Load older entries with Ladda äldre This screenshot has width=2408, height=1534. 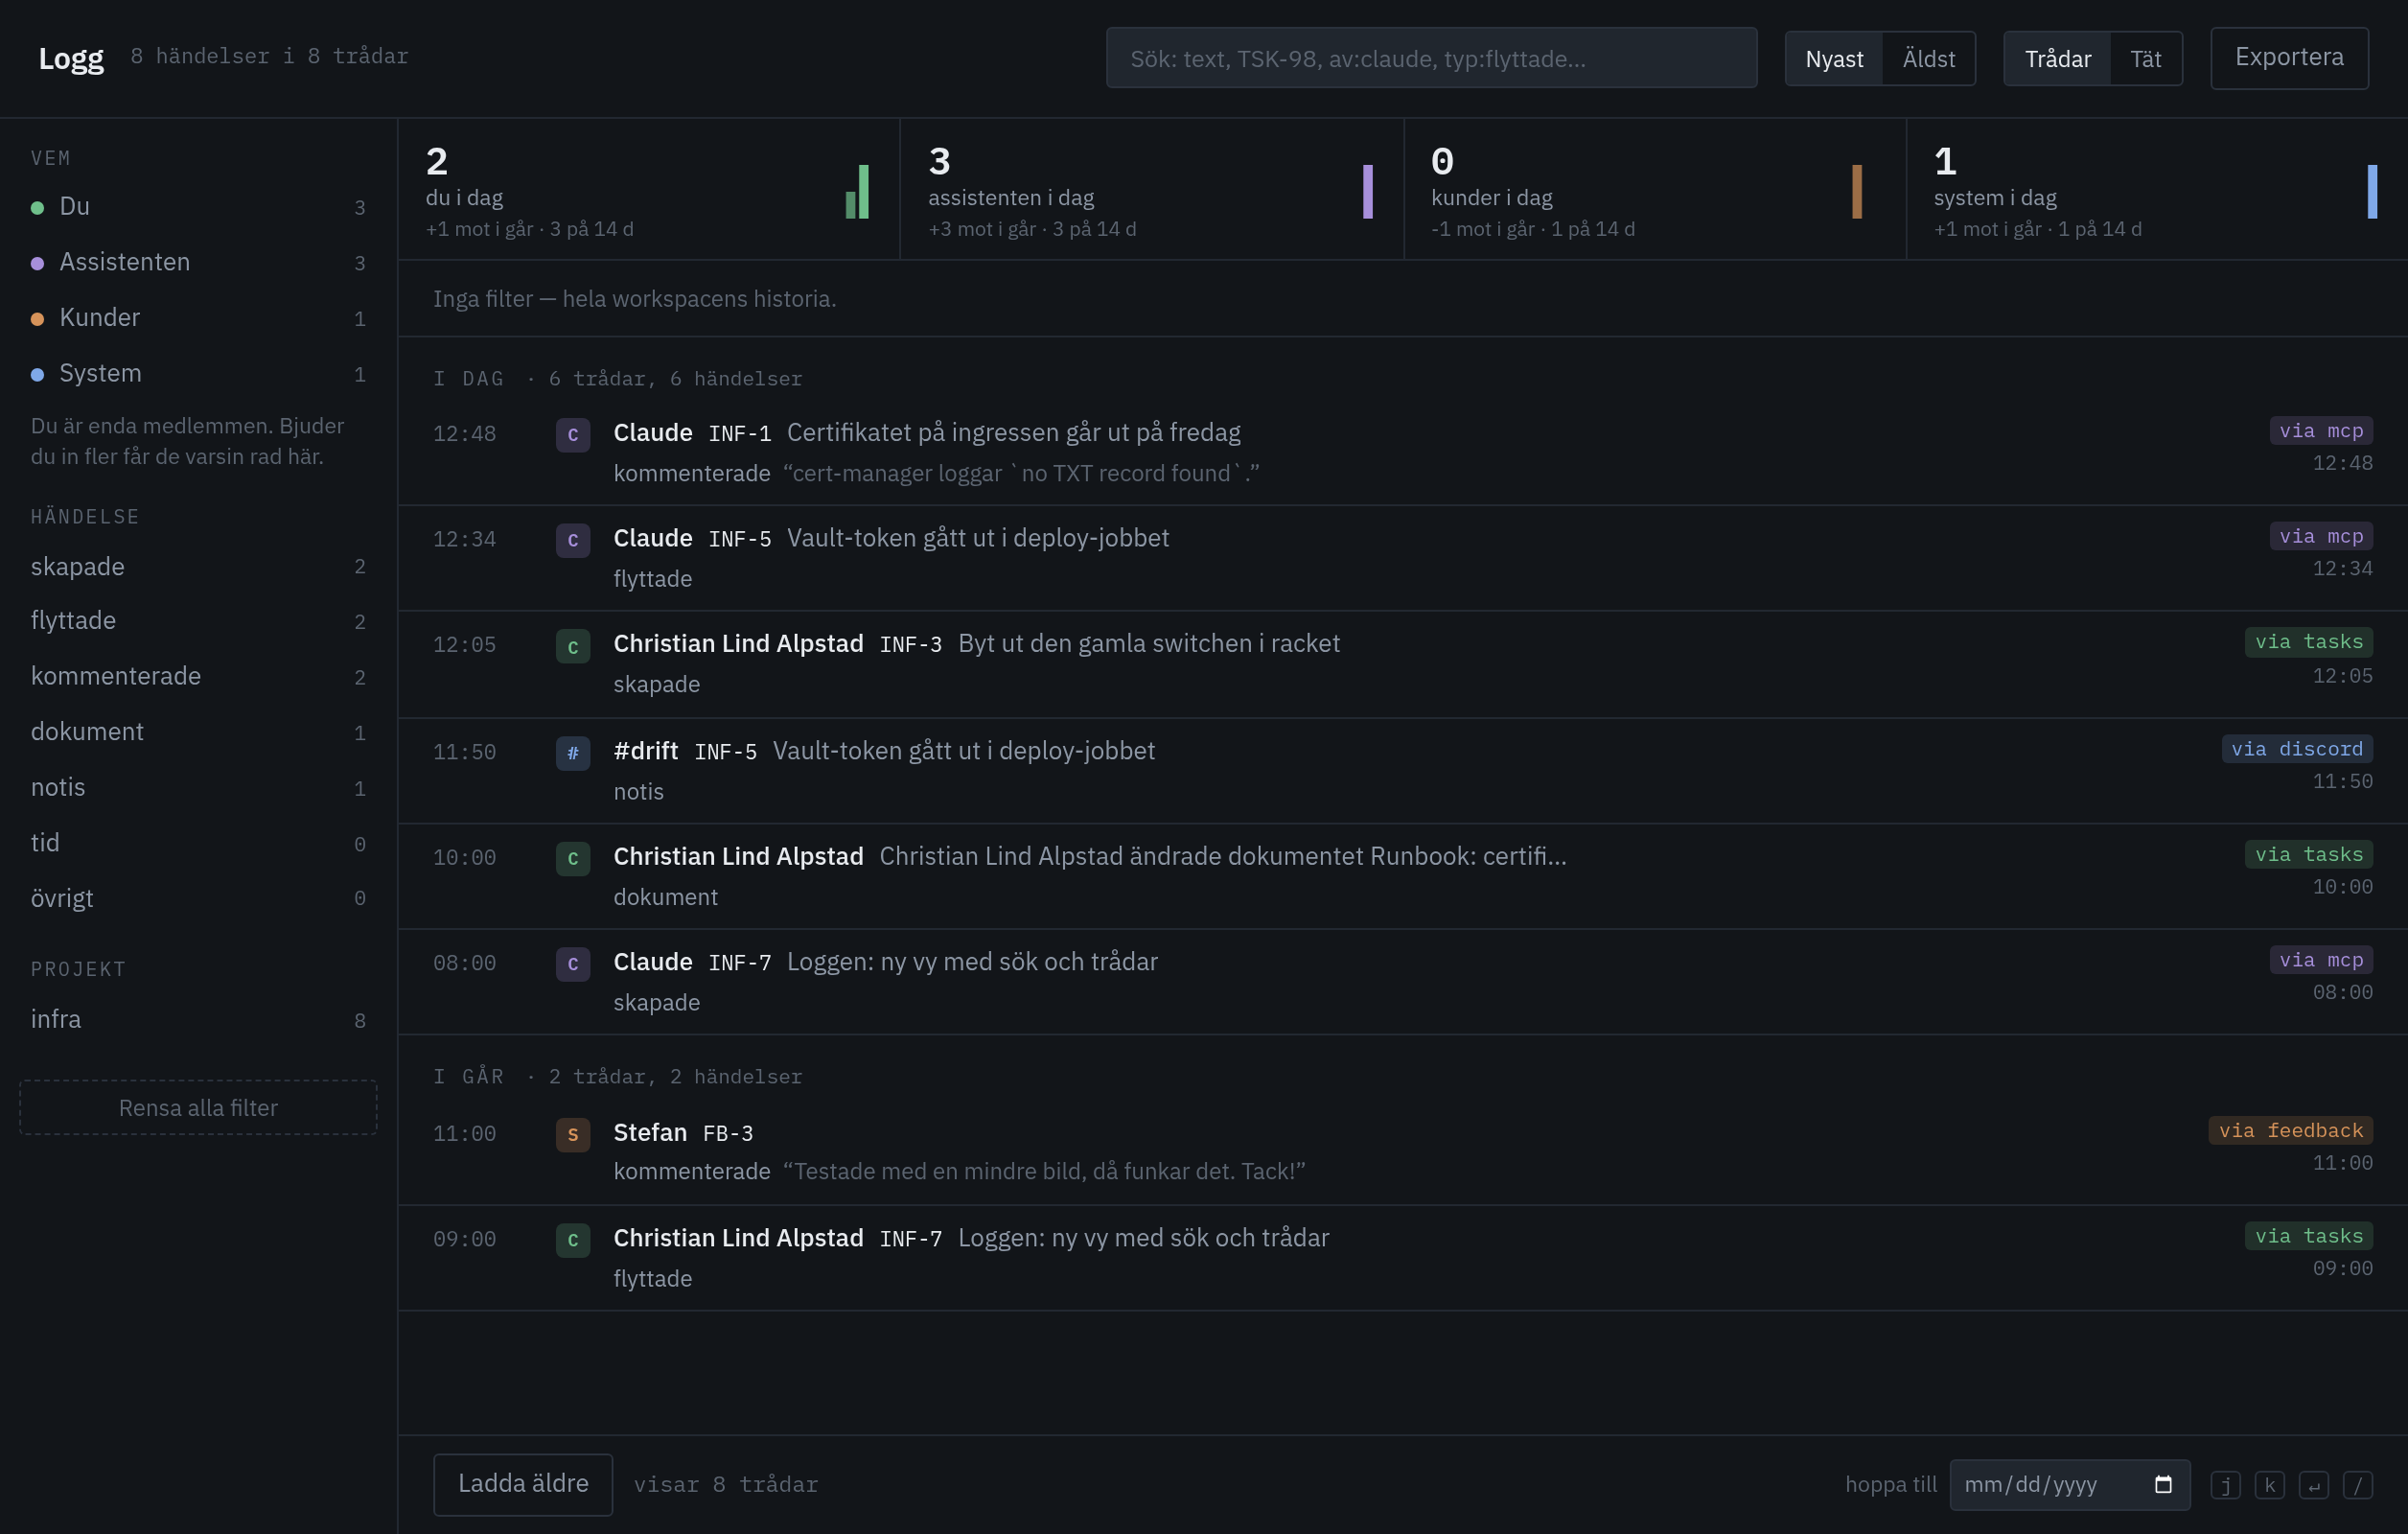pos(523,1484)
